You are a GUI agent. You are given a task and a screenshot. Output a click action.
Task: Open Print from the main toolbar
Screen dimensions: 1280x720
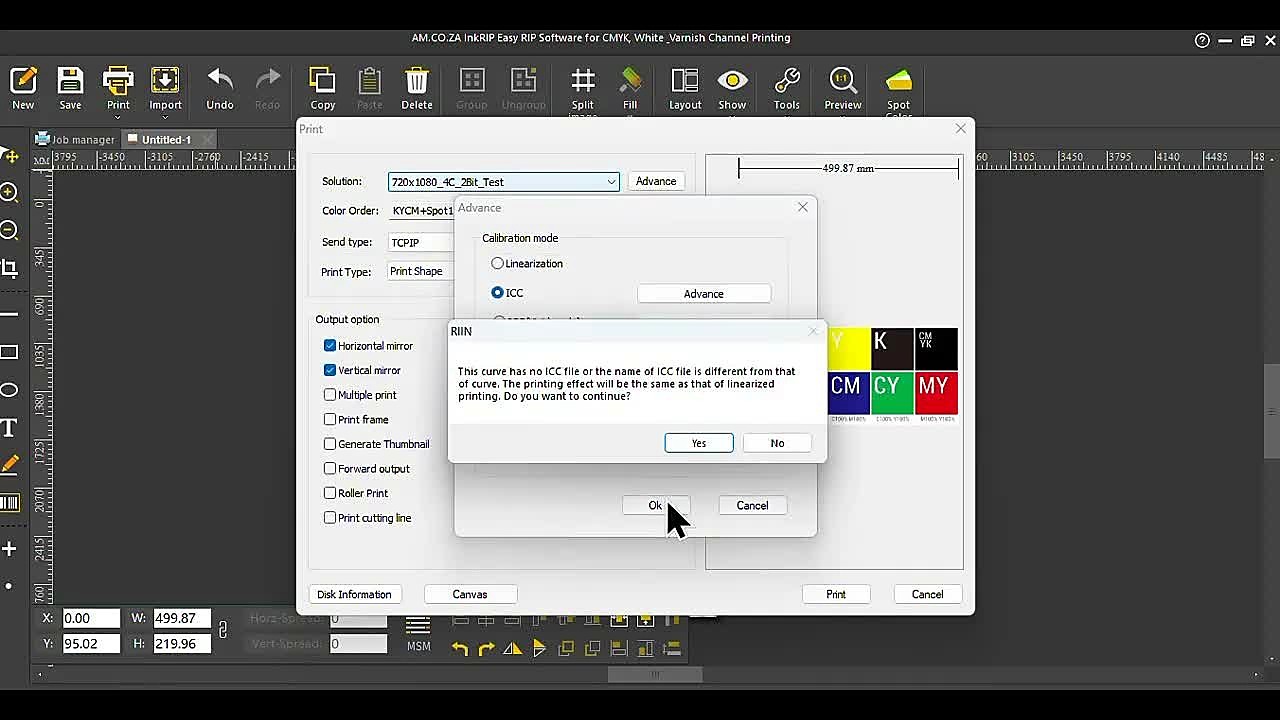click(118, 88)
